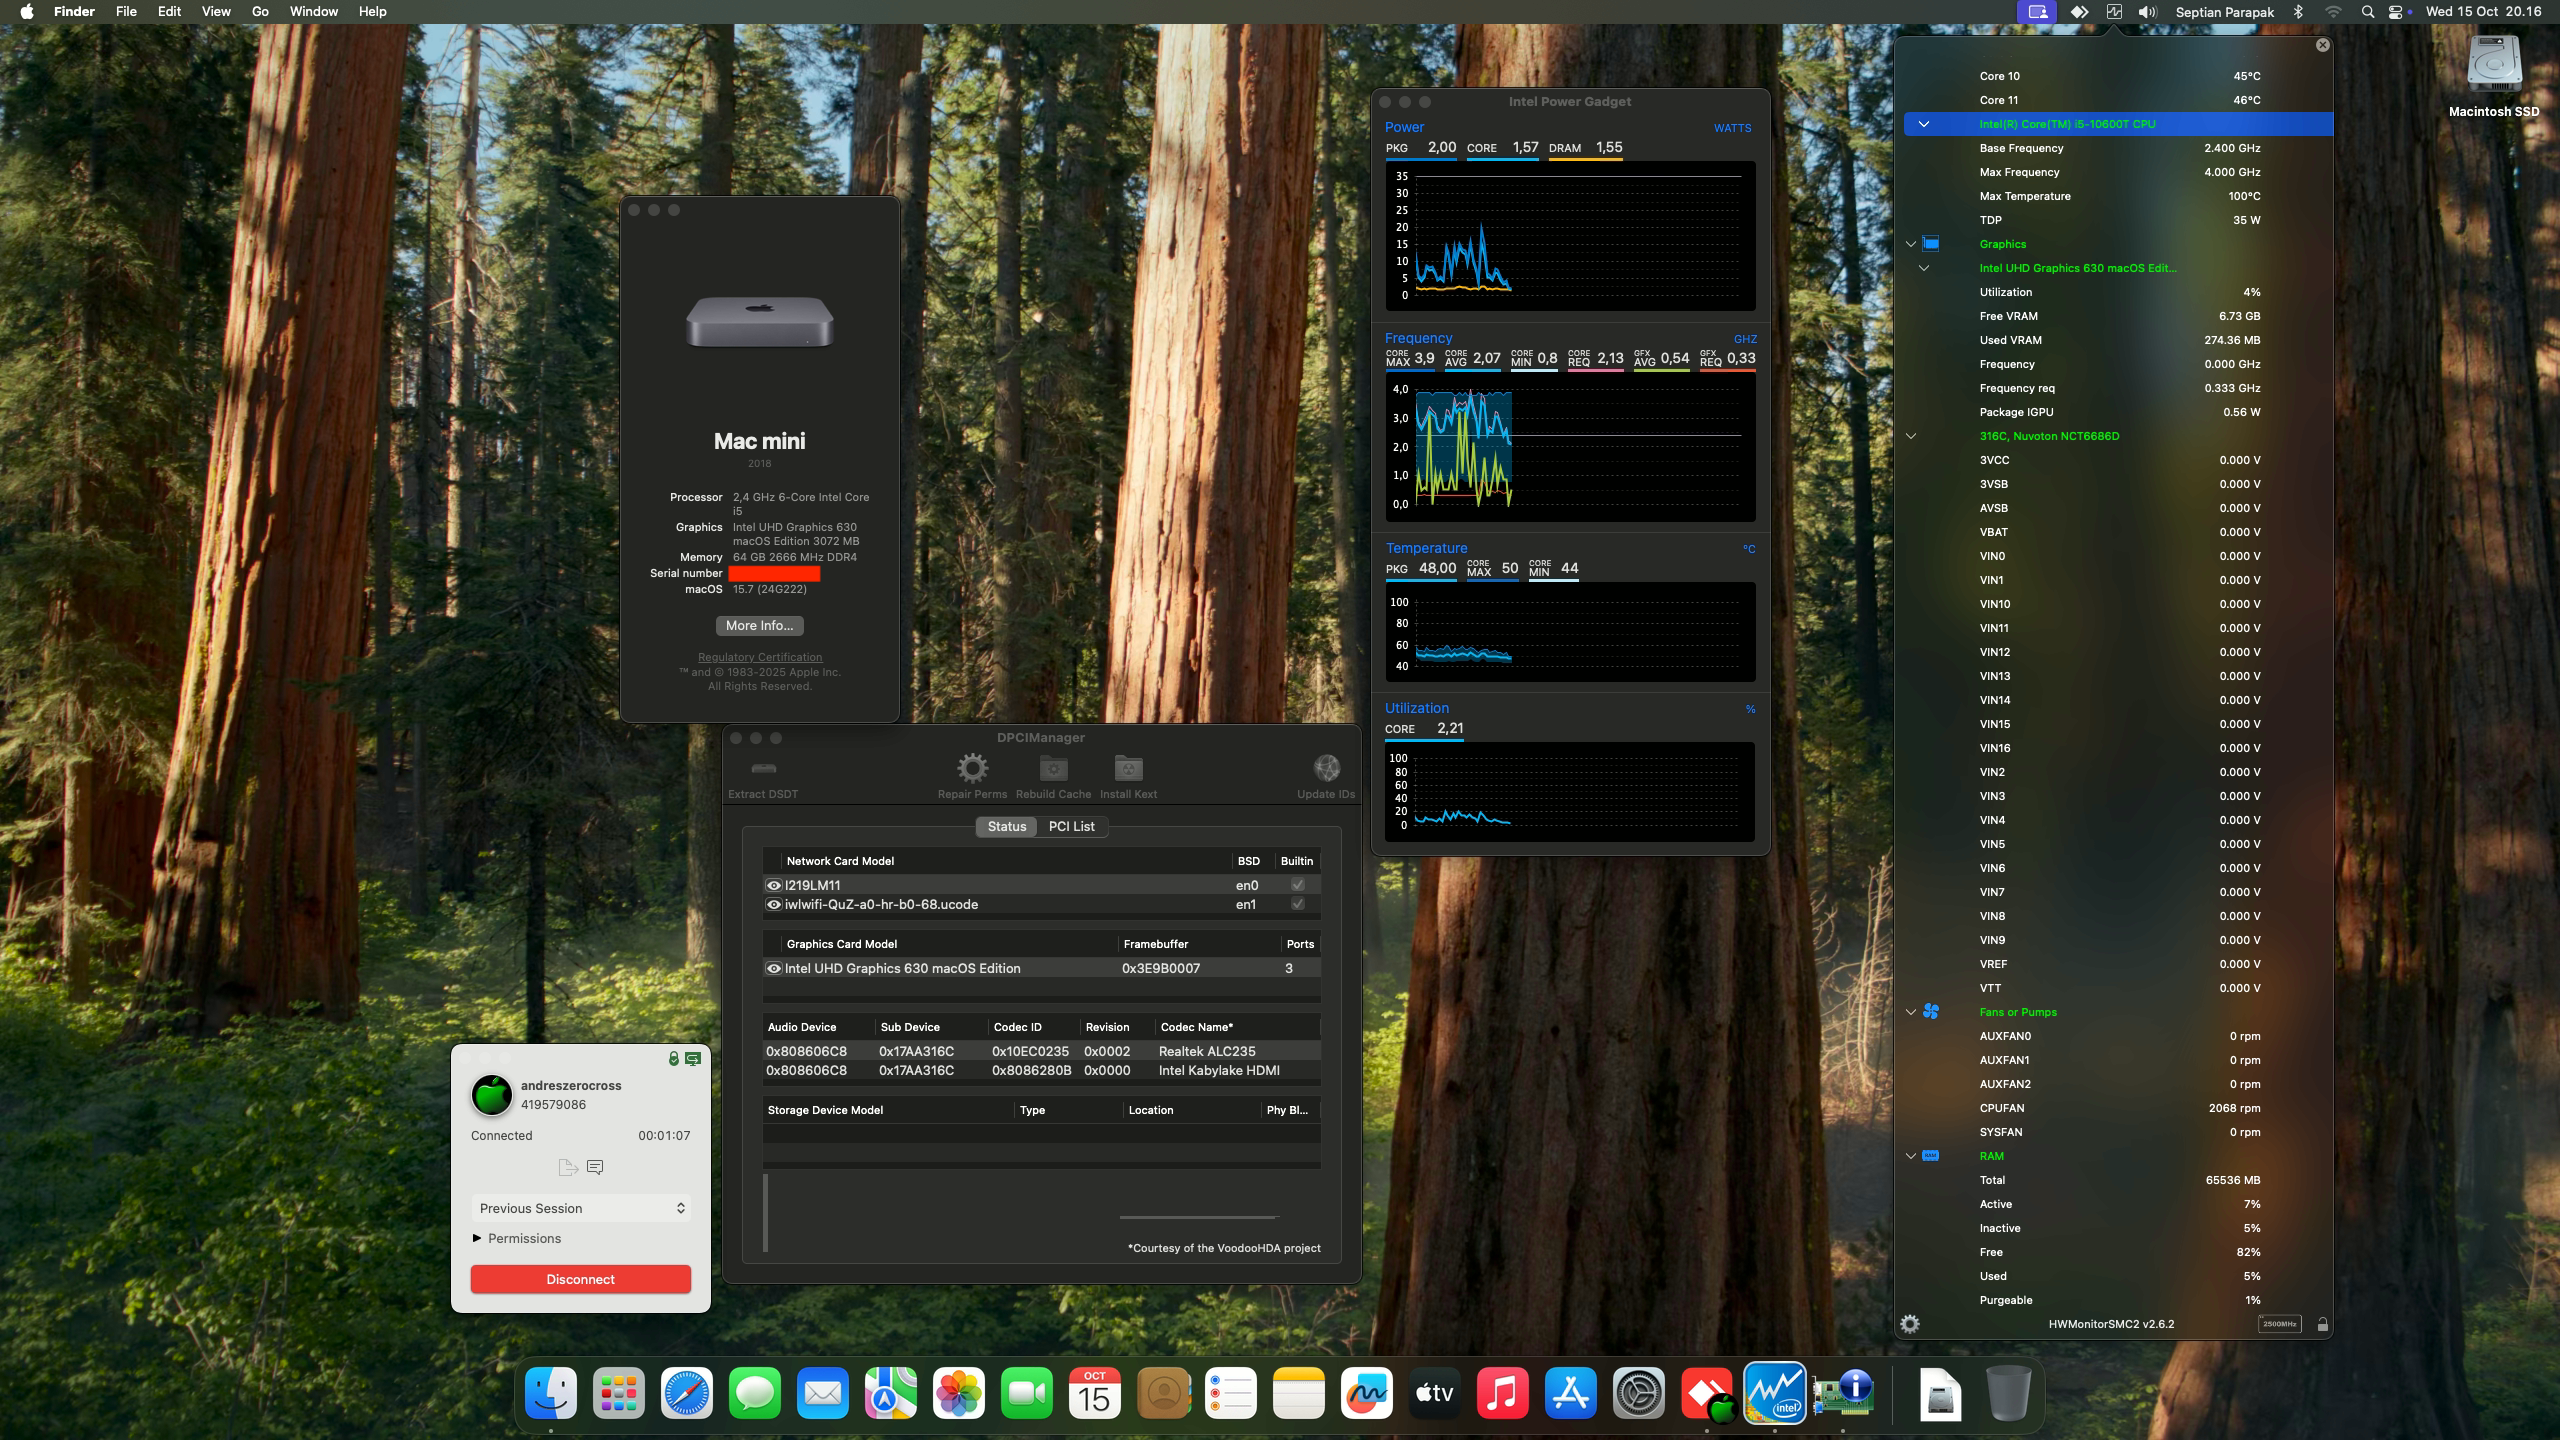Screen dimensions: 2560x1440
Task: Run Repair Perms in DPCIManager
Action: coord(971,770)
